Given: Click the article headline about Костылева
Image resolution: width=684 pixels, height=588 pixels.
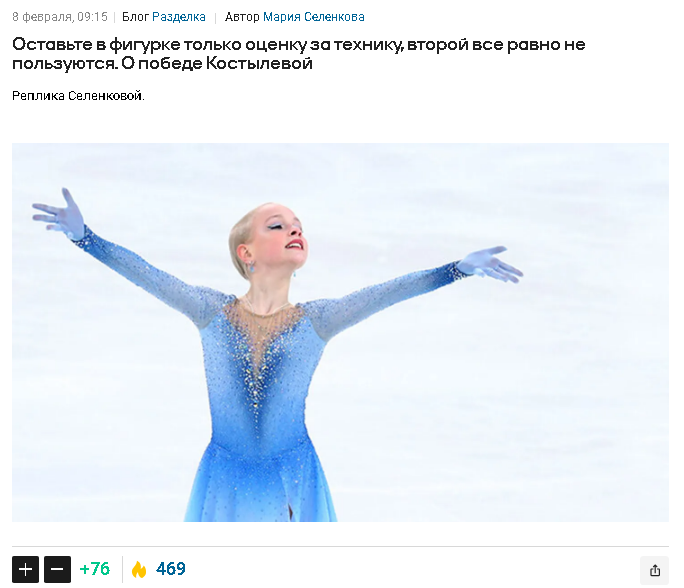Looking at the screenshot, I should pos(298,54).
